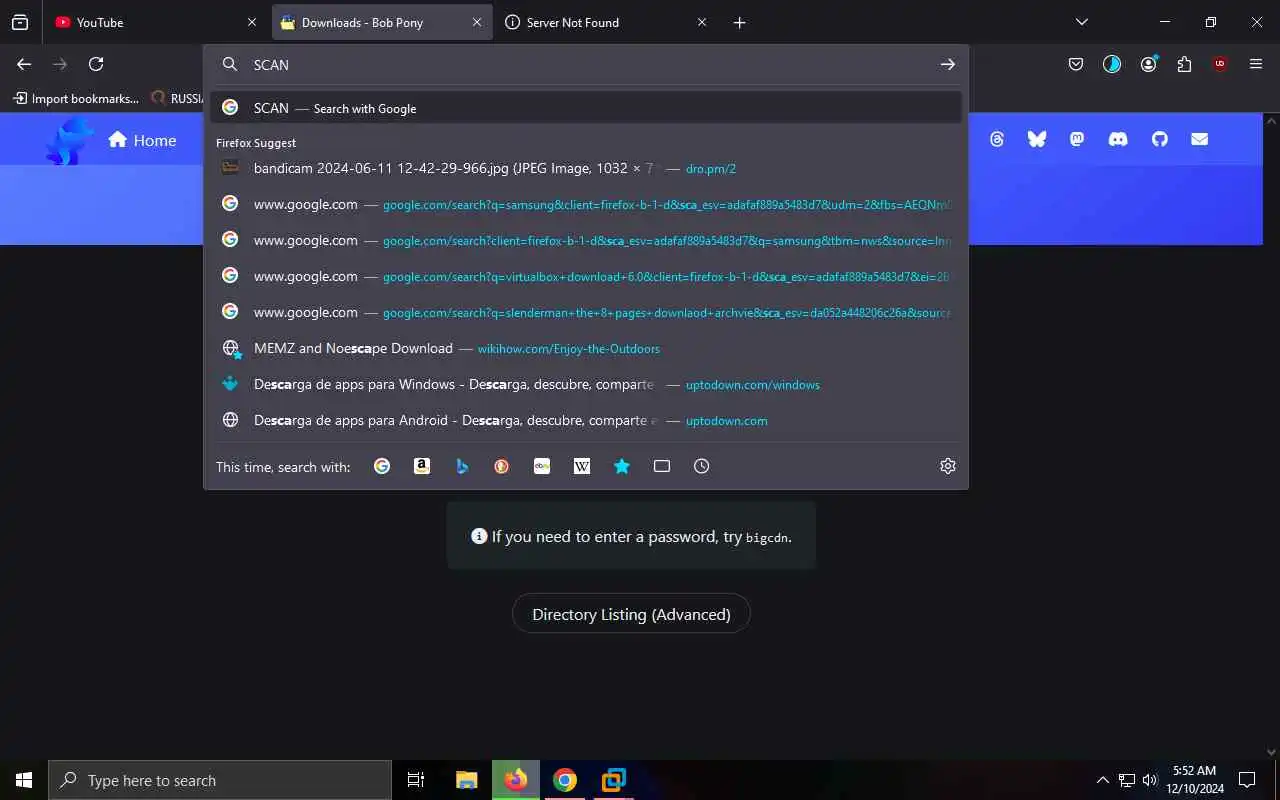Screen dimensions: 1280x800
Task: Open the notification center icon
Action: tap(1247, 780)
